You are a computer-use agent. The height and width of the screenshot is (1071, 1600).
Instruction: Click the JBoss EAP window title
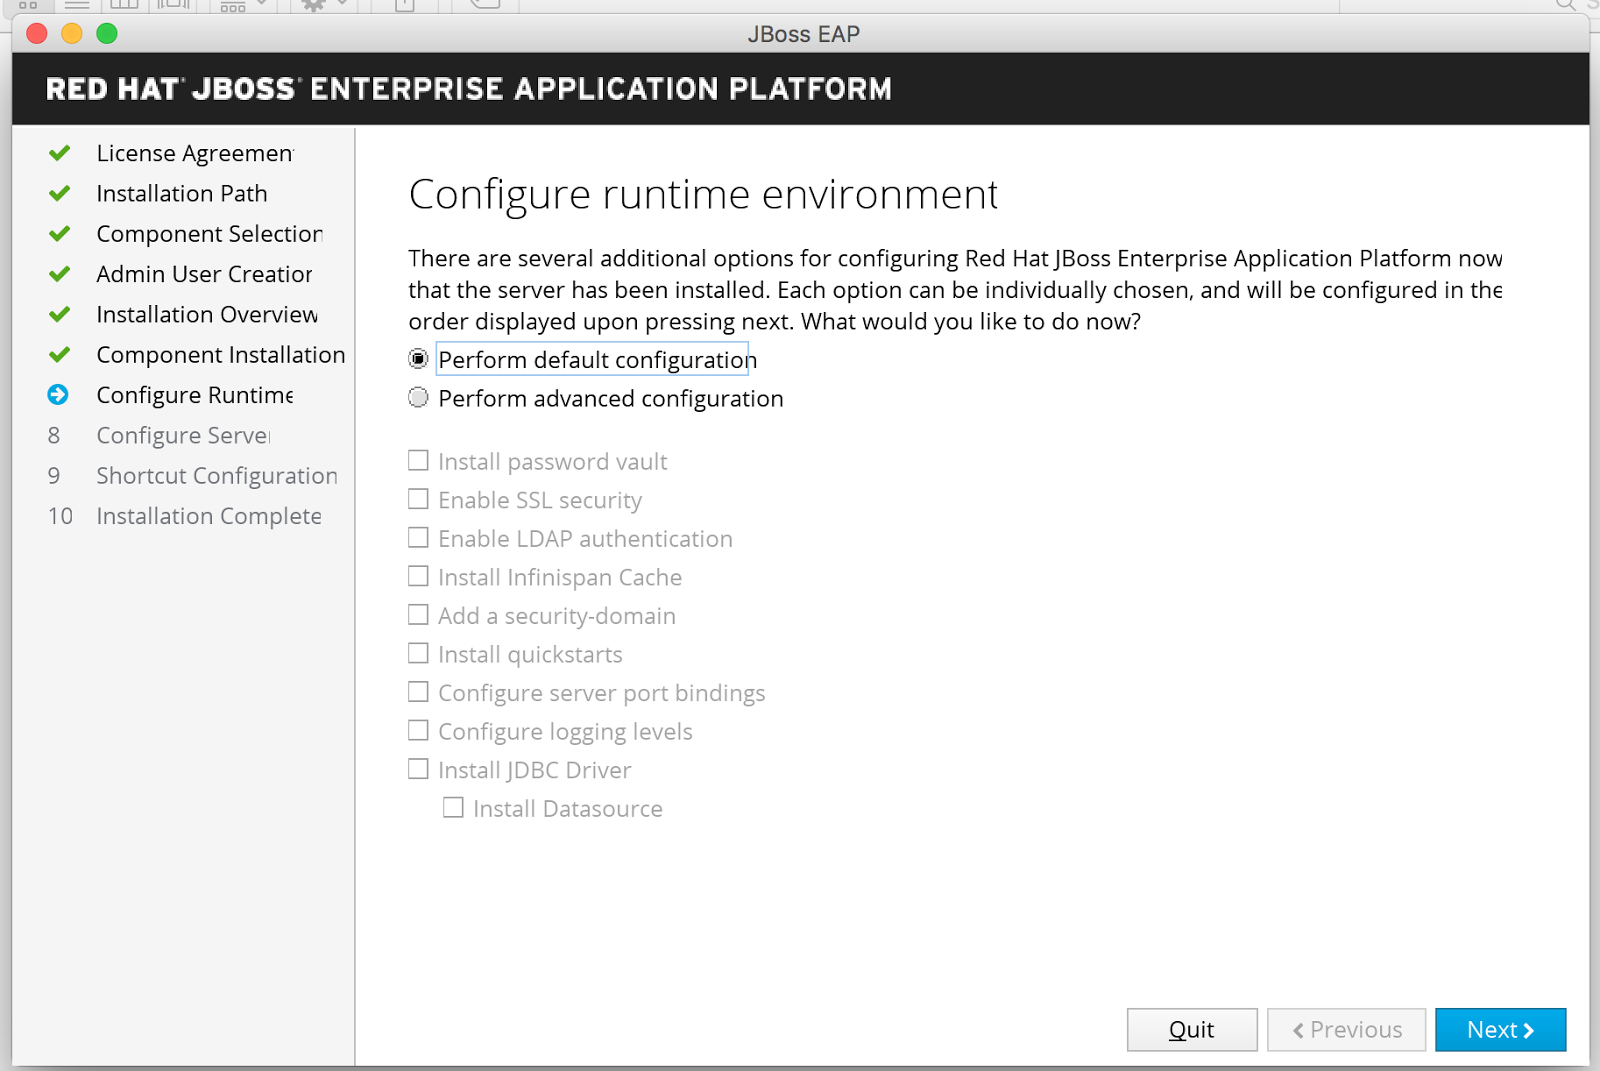coord(804,34)
